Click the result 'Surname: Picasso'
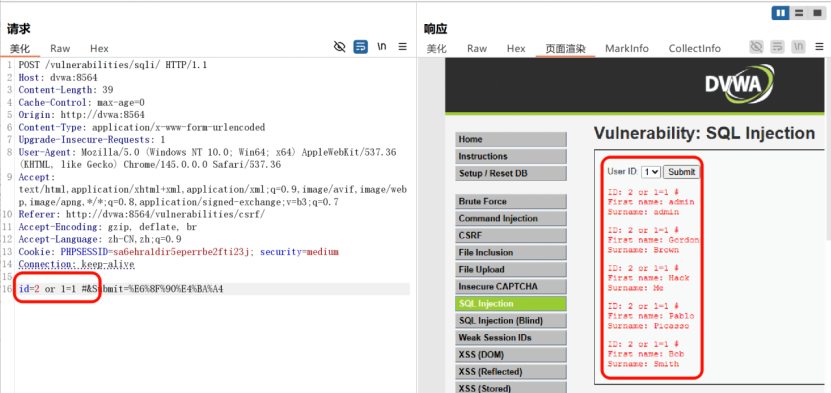The height and width of the screenshot is (393, 831). [648, 326]
